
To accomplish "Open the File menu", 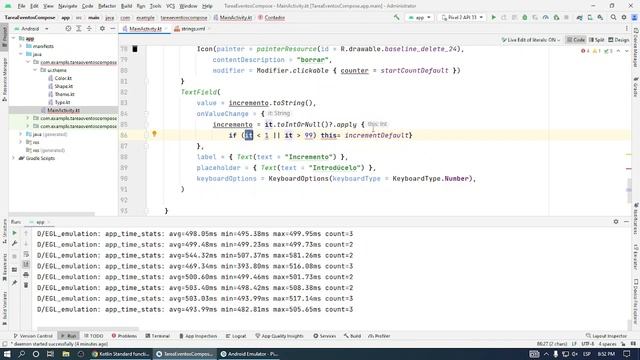I will [21, 6].
